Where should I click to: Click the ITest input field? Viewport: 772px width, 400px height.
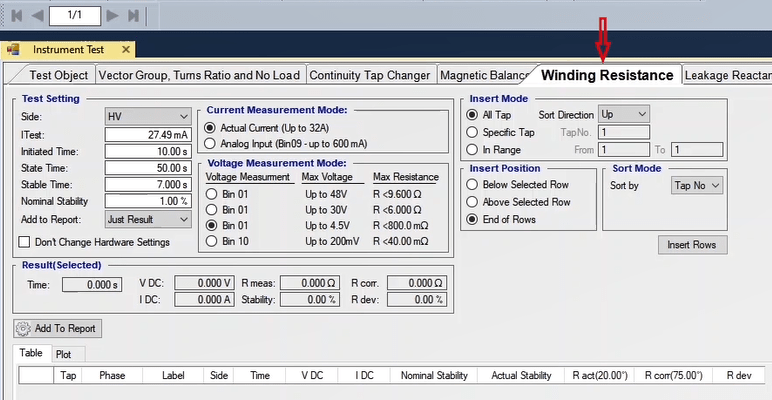coord(147,134)
